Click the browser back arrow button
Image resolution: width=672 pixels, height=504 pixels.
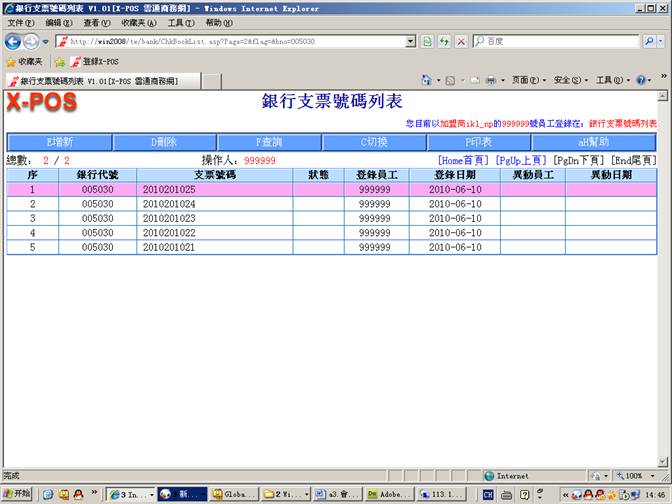tap(14, 41)
